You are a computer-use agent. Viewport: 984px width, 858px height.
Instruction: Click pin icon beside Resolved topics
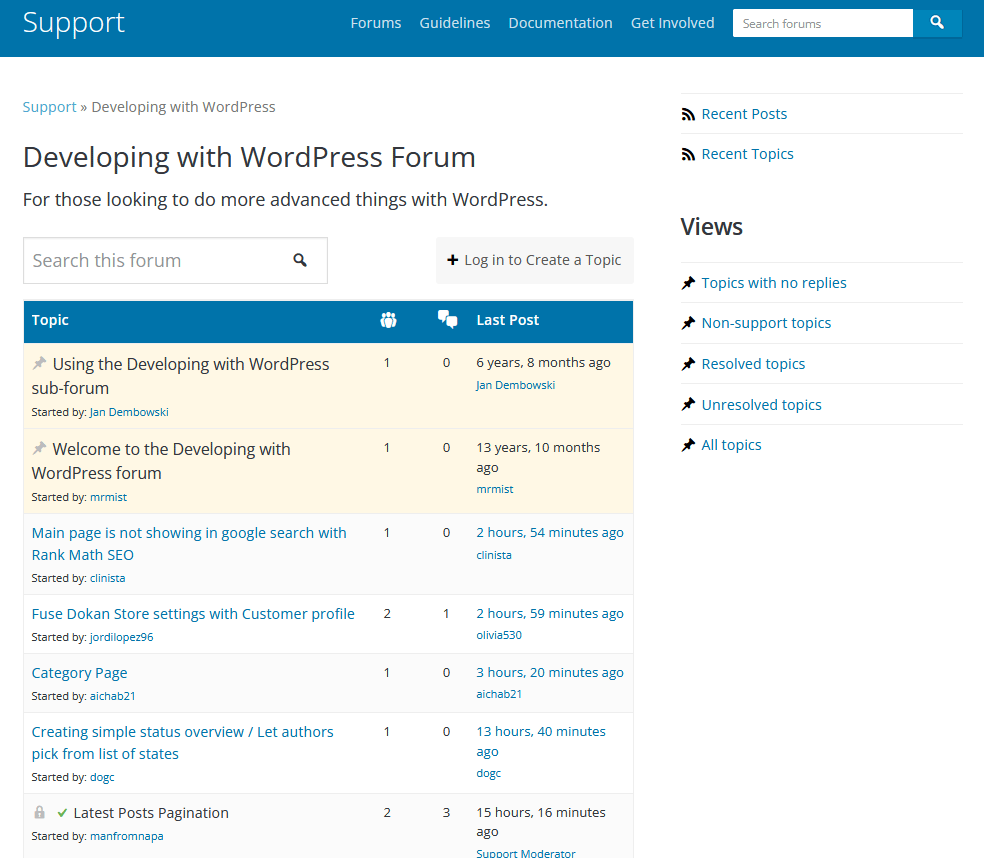(x=688, y=364)
